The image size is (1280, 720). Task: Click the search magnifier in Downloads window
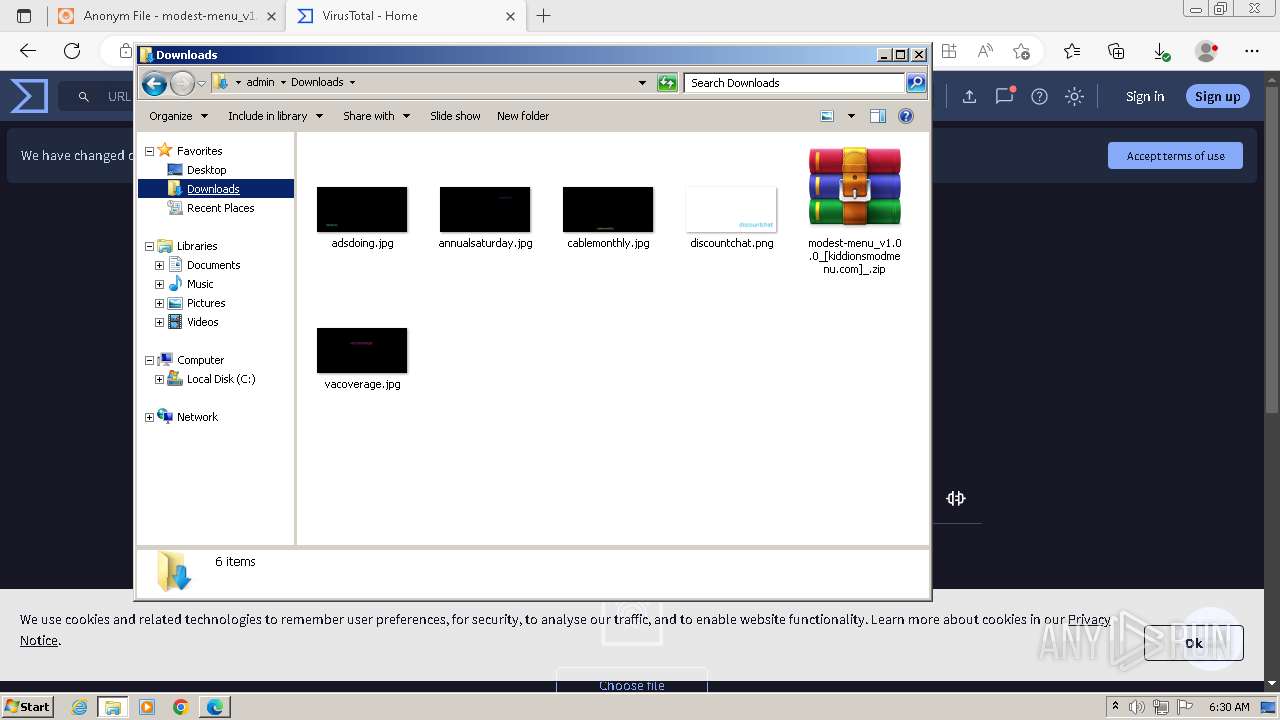[x=916, y=83]
